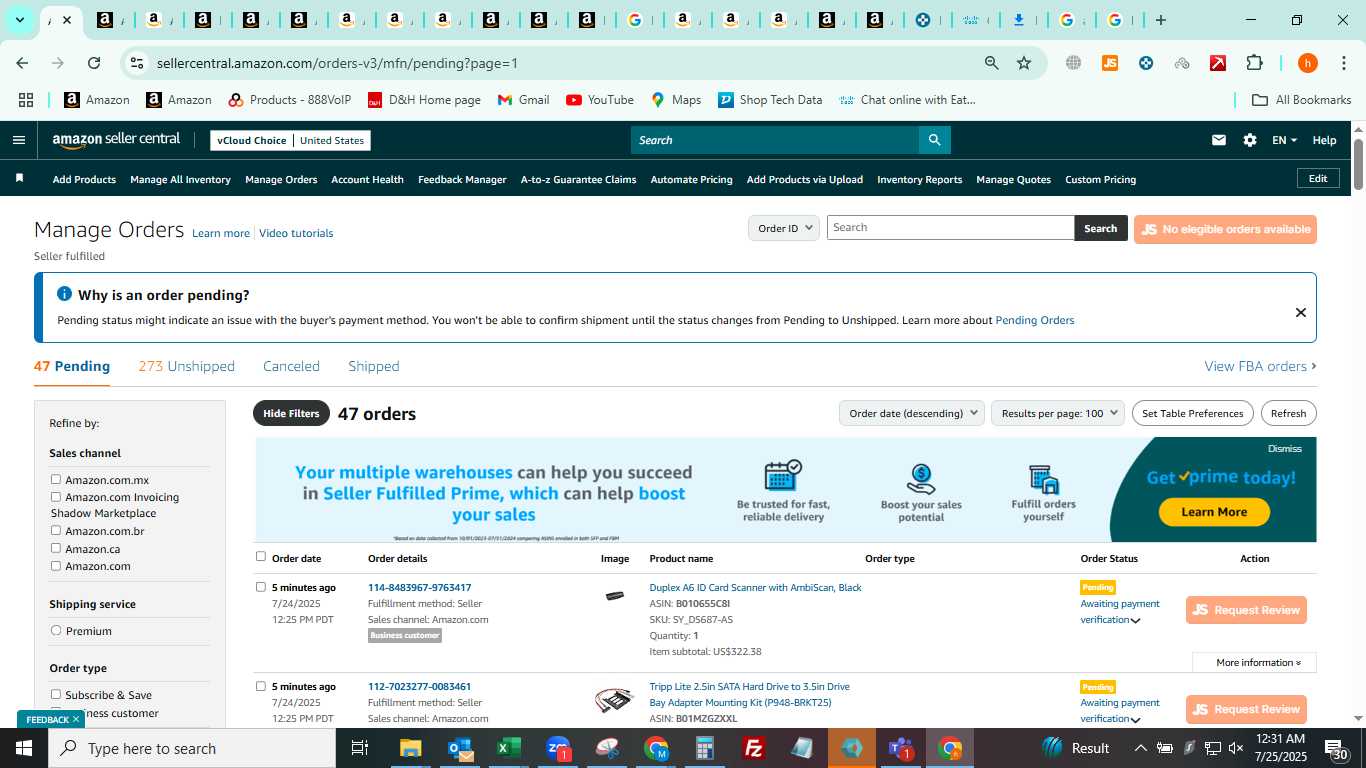The image size is (1366, 768).
Task: Open the orange JS extension icon
Action: point(1109,63)
